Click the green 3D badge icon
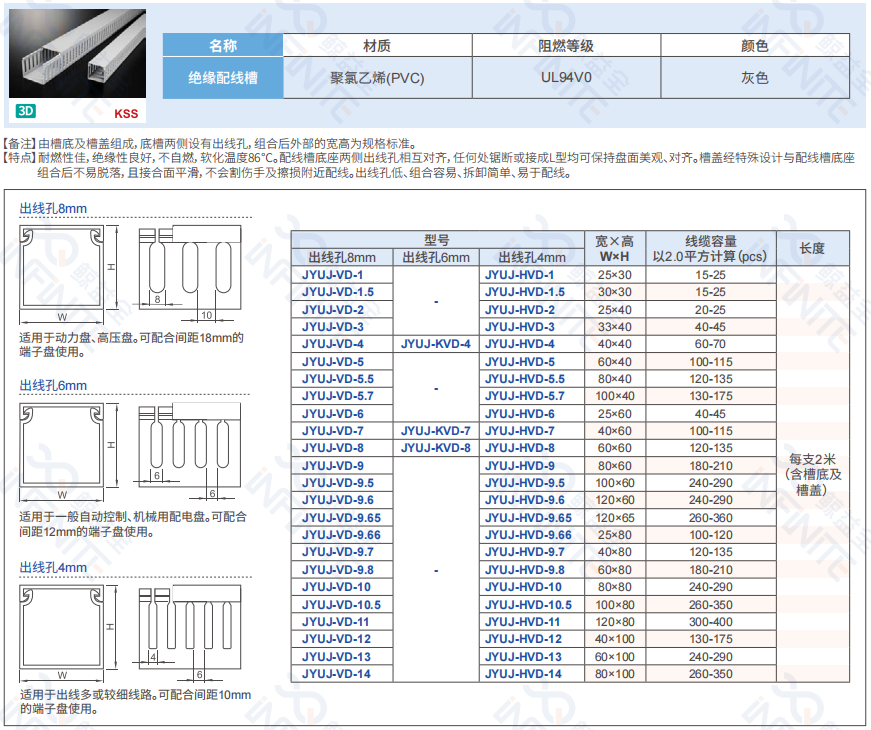 click(x=26, y=112)
